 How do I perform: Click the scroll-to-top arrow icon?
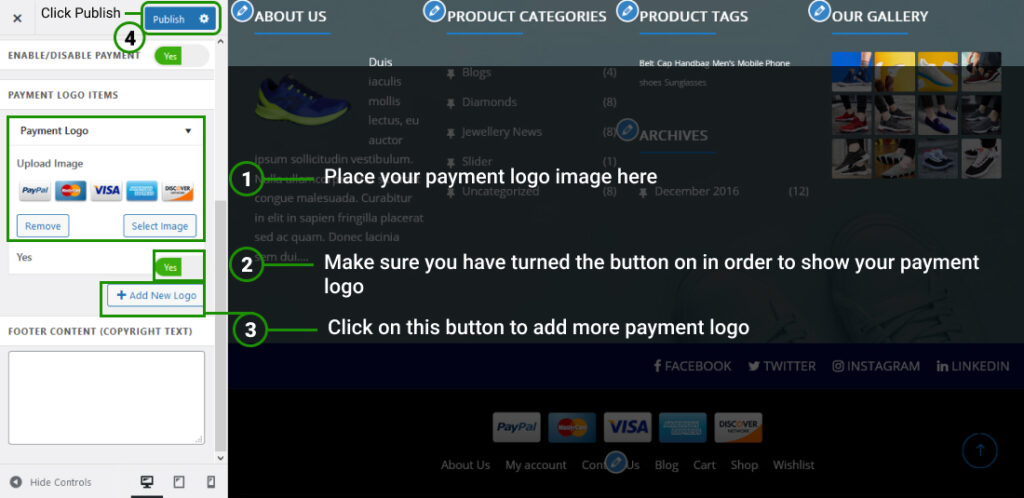tap(979, 451)
